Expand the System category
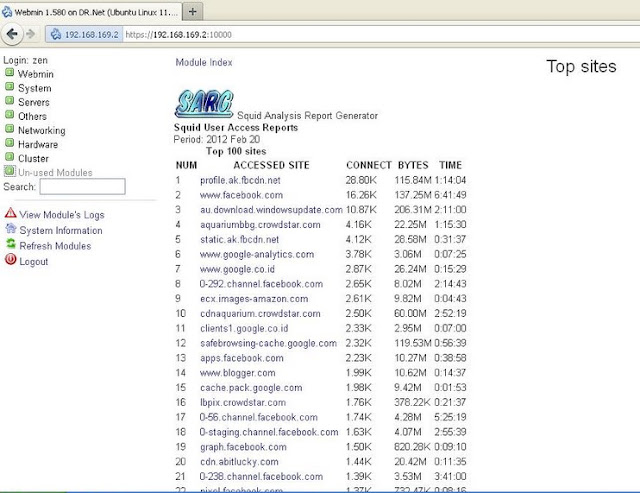The height and width of the screenshot is (493, 640). [x=35, y=88]
